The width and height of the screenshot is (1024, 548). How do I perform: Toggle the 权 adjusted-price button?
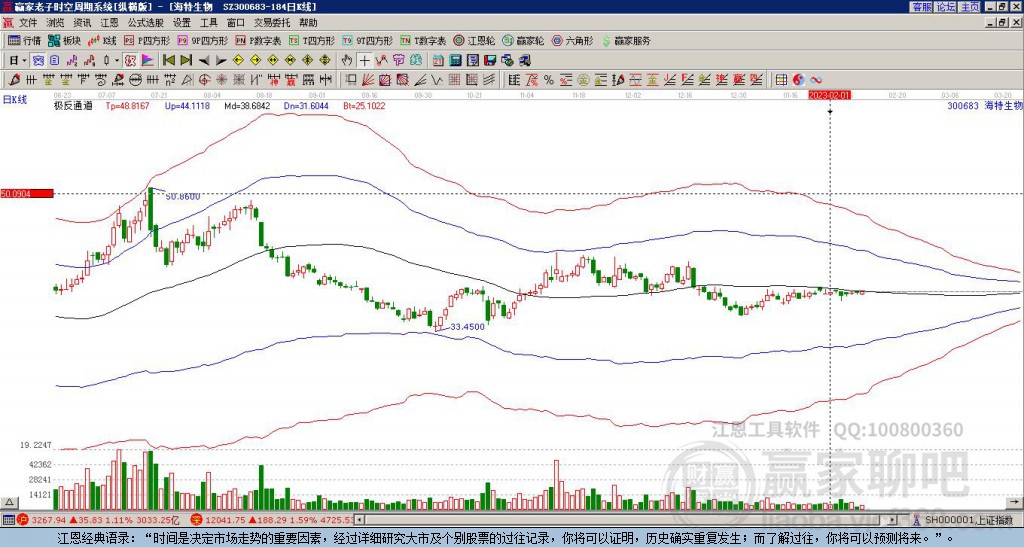130,60
